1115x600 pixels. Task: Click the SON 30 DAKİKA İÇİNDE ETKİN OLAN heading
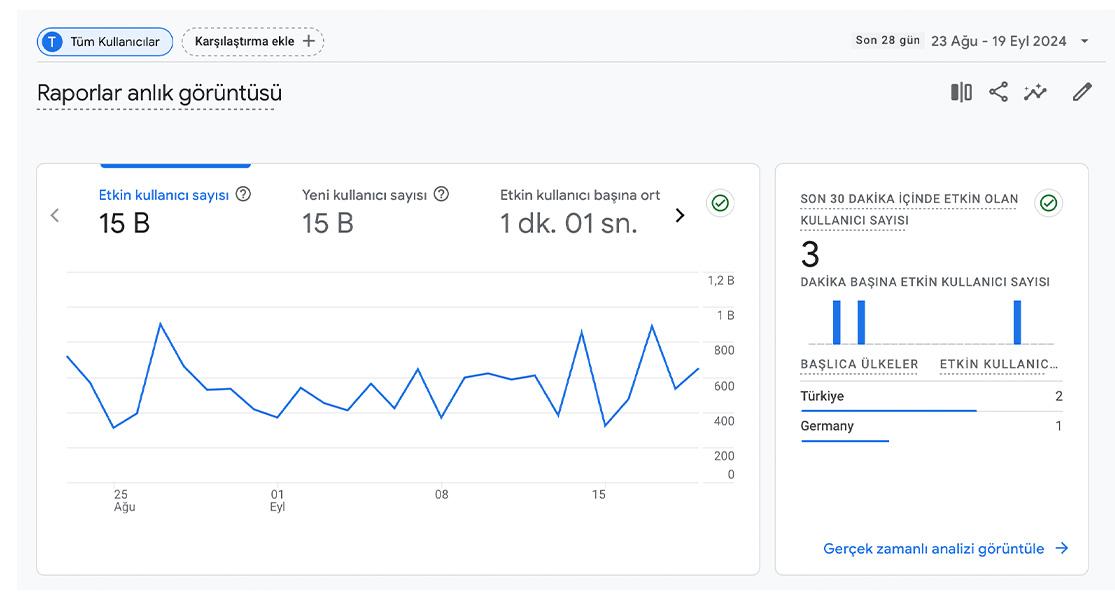909,199
